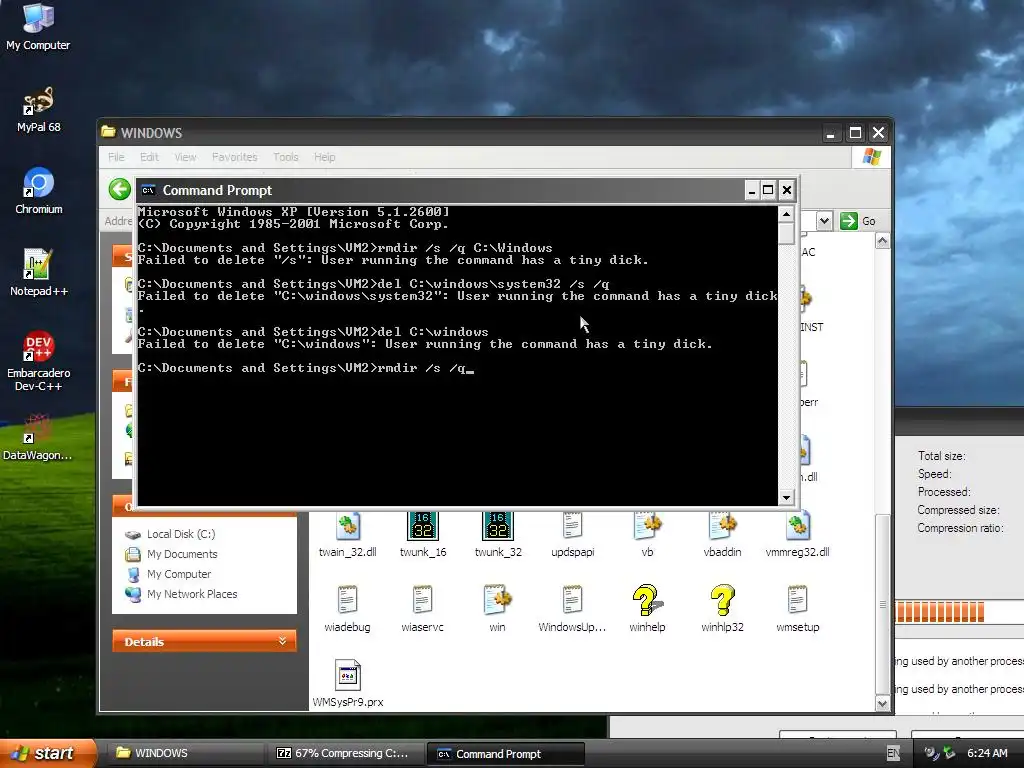Viewport: 1024px width, 768px height.
Task: Select the winhelp file icon
Action: click(x=647, y=609)
